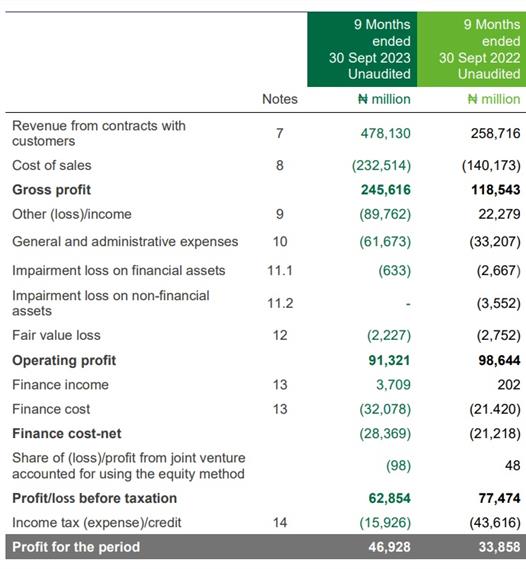Click the 2023 revenue value 478,130

click(x=385, y=133)
